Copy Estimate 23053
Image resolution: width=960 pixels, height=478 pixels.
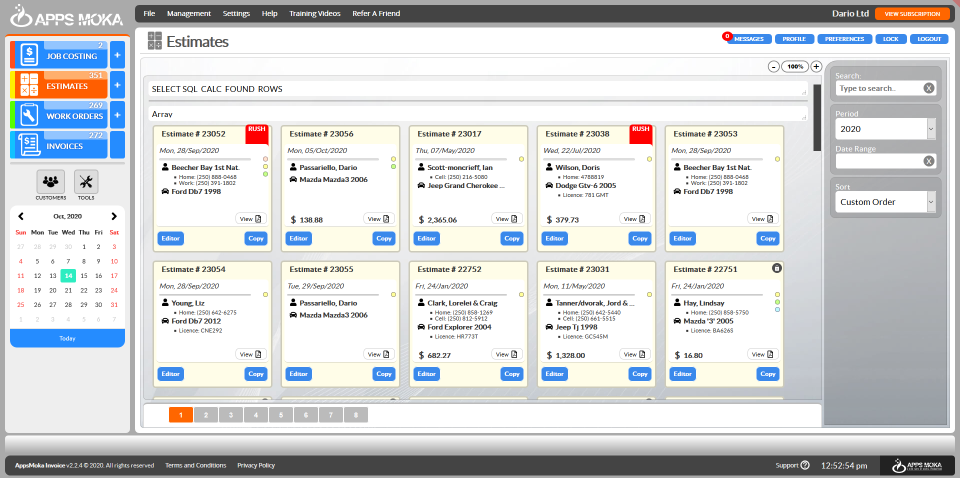point(768,239)
